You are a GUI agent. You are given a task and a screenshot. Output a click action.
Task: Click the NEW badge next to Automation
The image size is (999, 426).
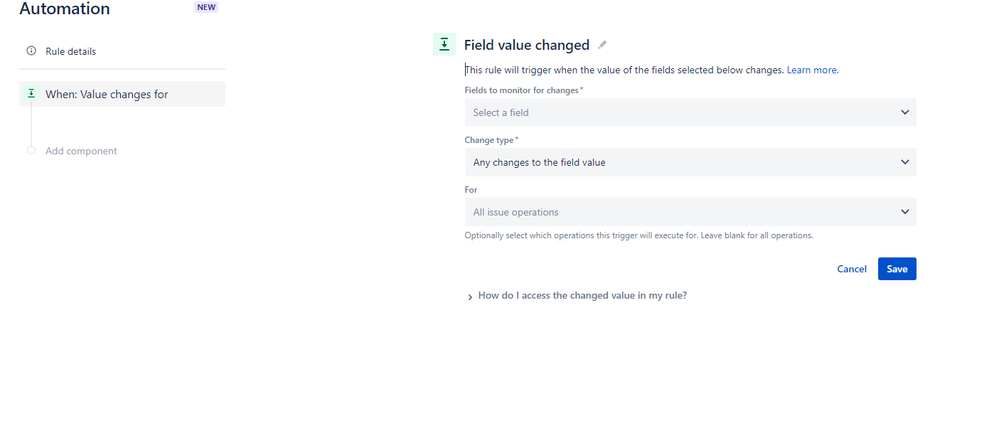206,8
